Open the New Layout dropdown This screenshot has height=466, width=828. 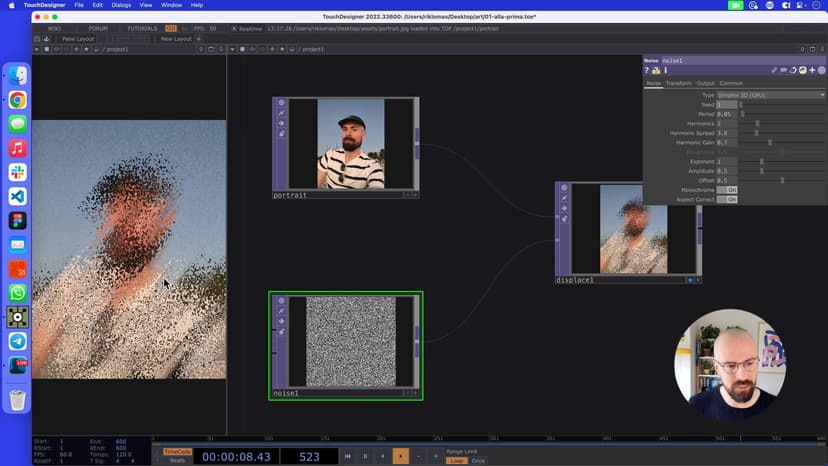[174, 39]
